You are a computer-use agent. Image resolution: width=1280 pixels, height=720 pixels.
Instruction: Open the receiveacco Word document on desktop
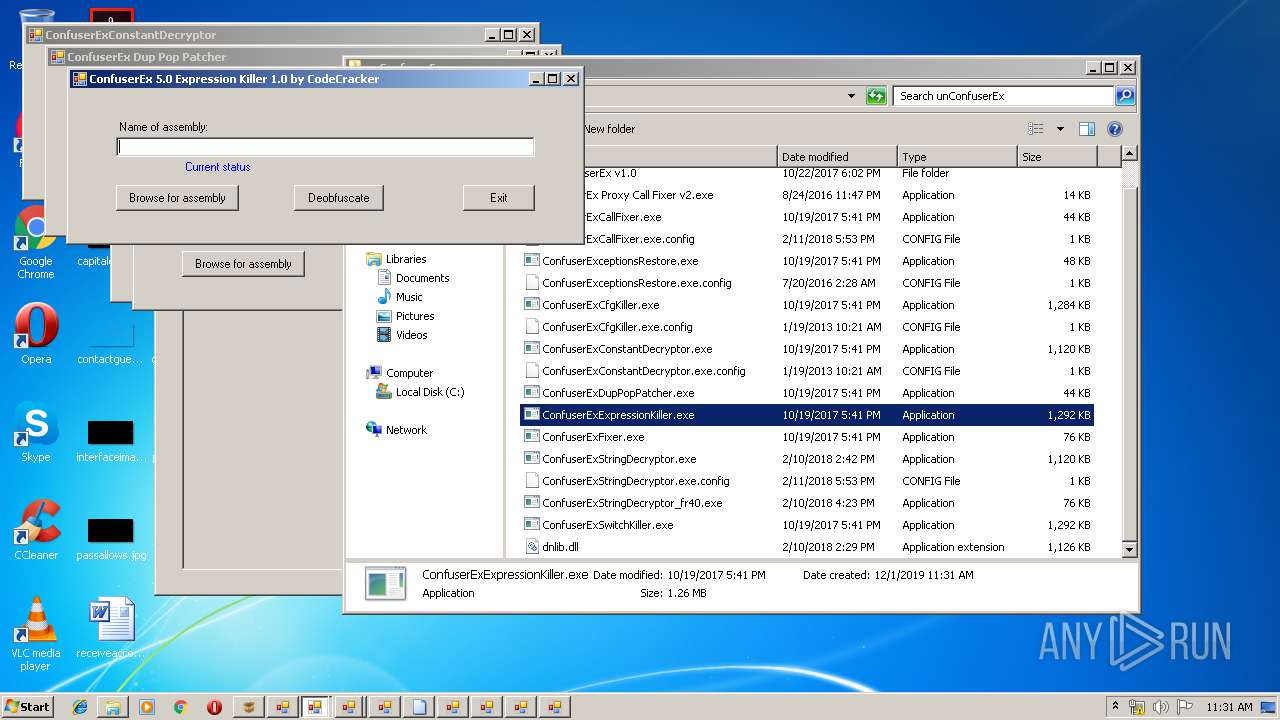point(110,630)
